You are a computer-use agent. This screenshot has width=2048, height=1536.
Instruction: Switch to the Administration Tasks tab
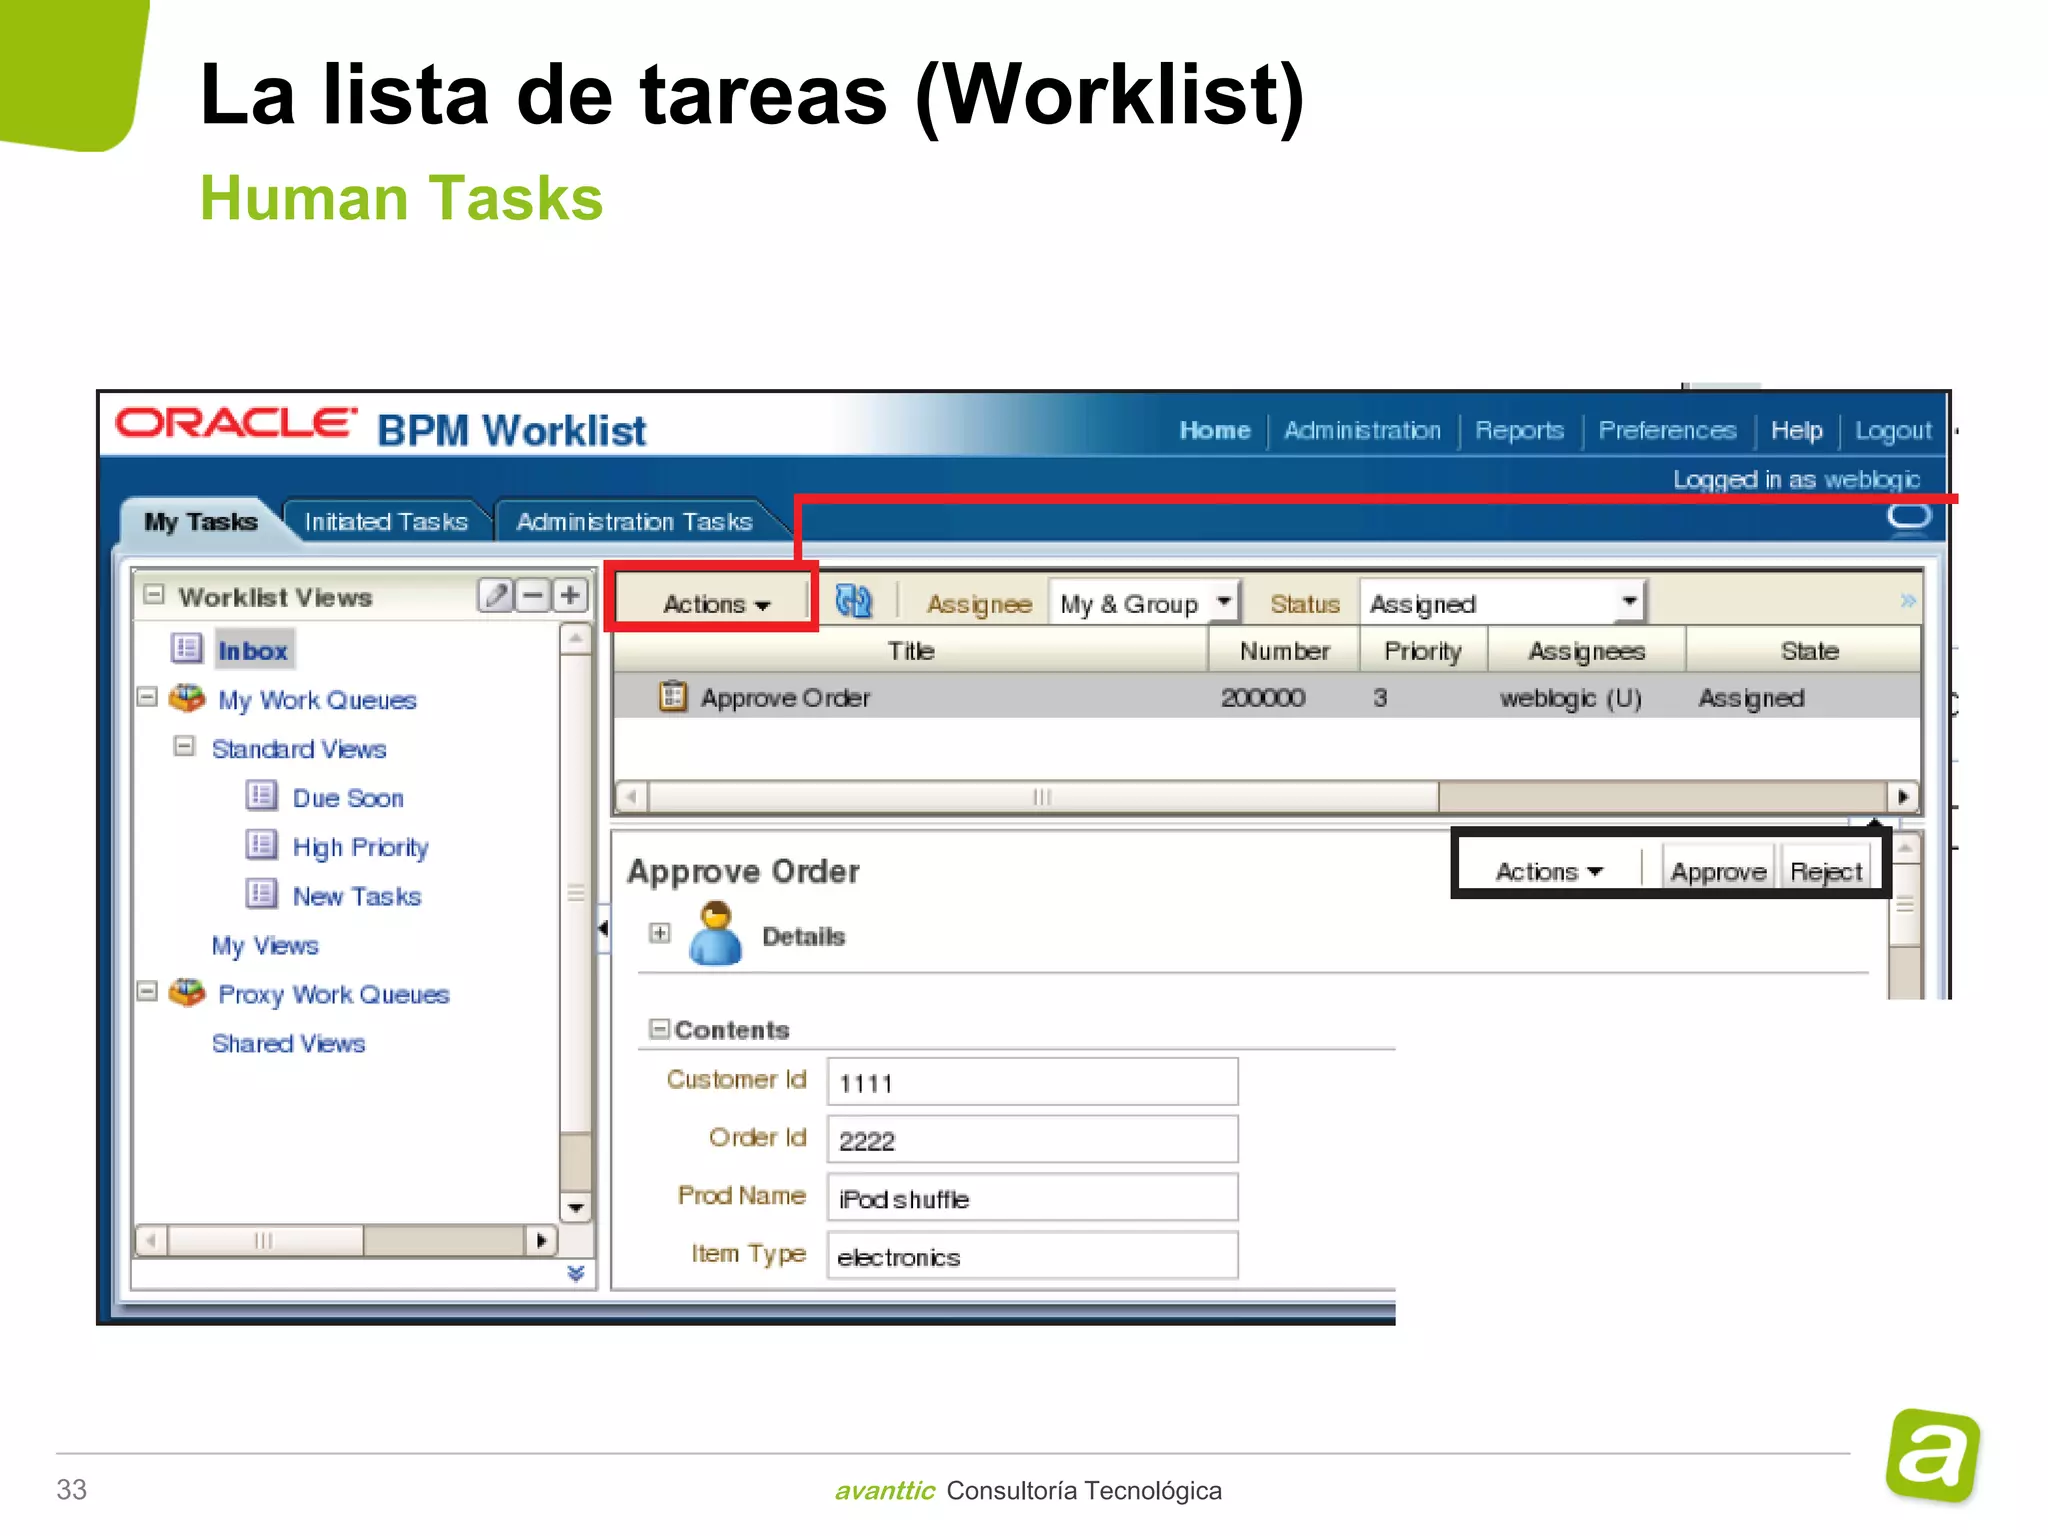pos(634,522)
